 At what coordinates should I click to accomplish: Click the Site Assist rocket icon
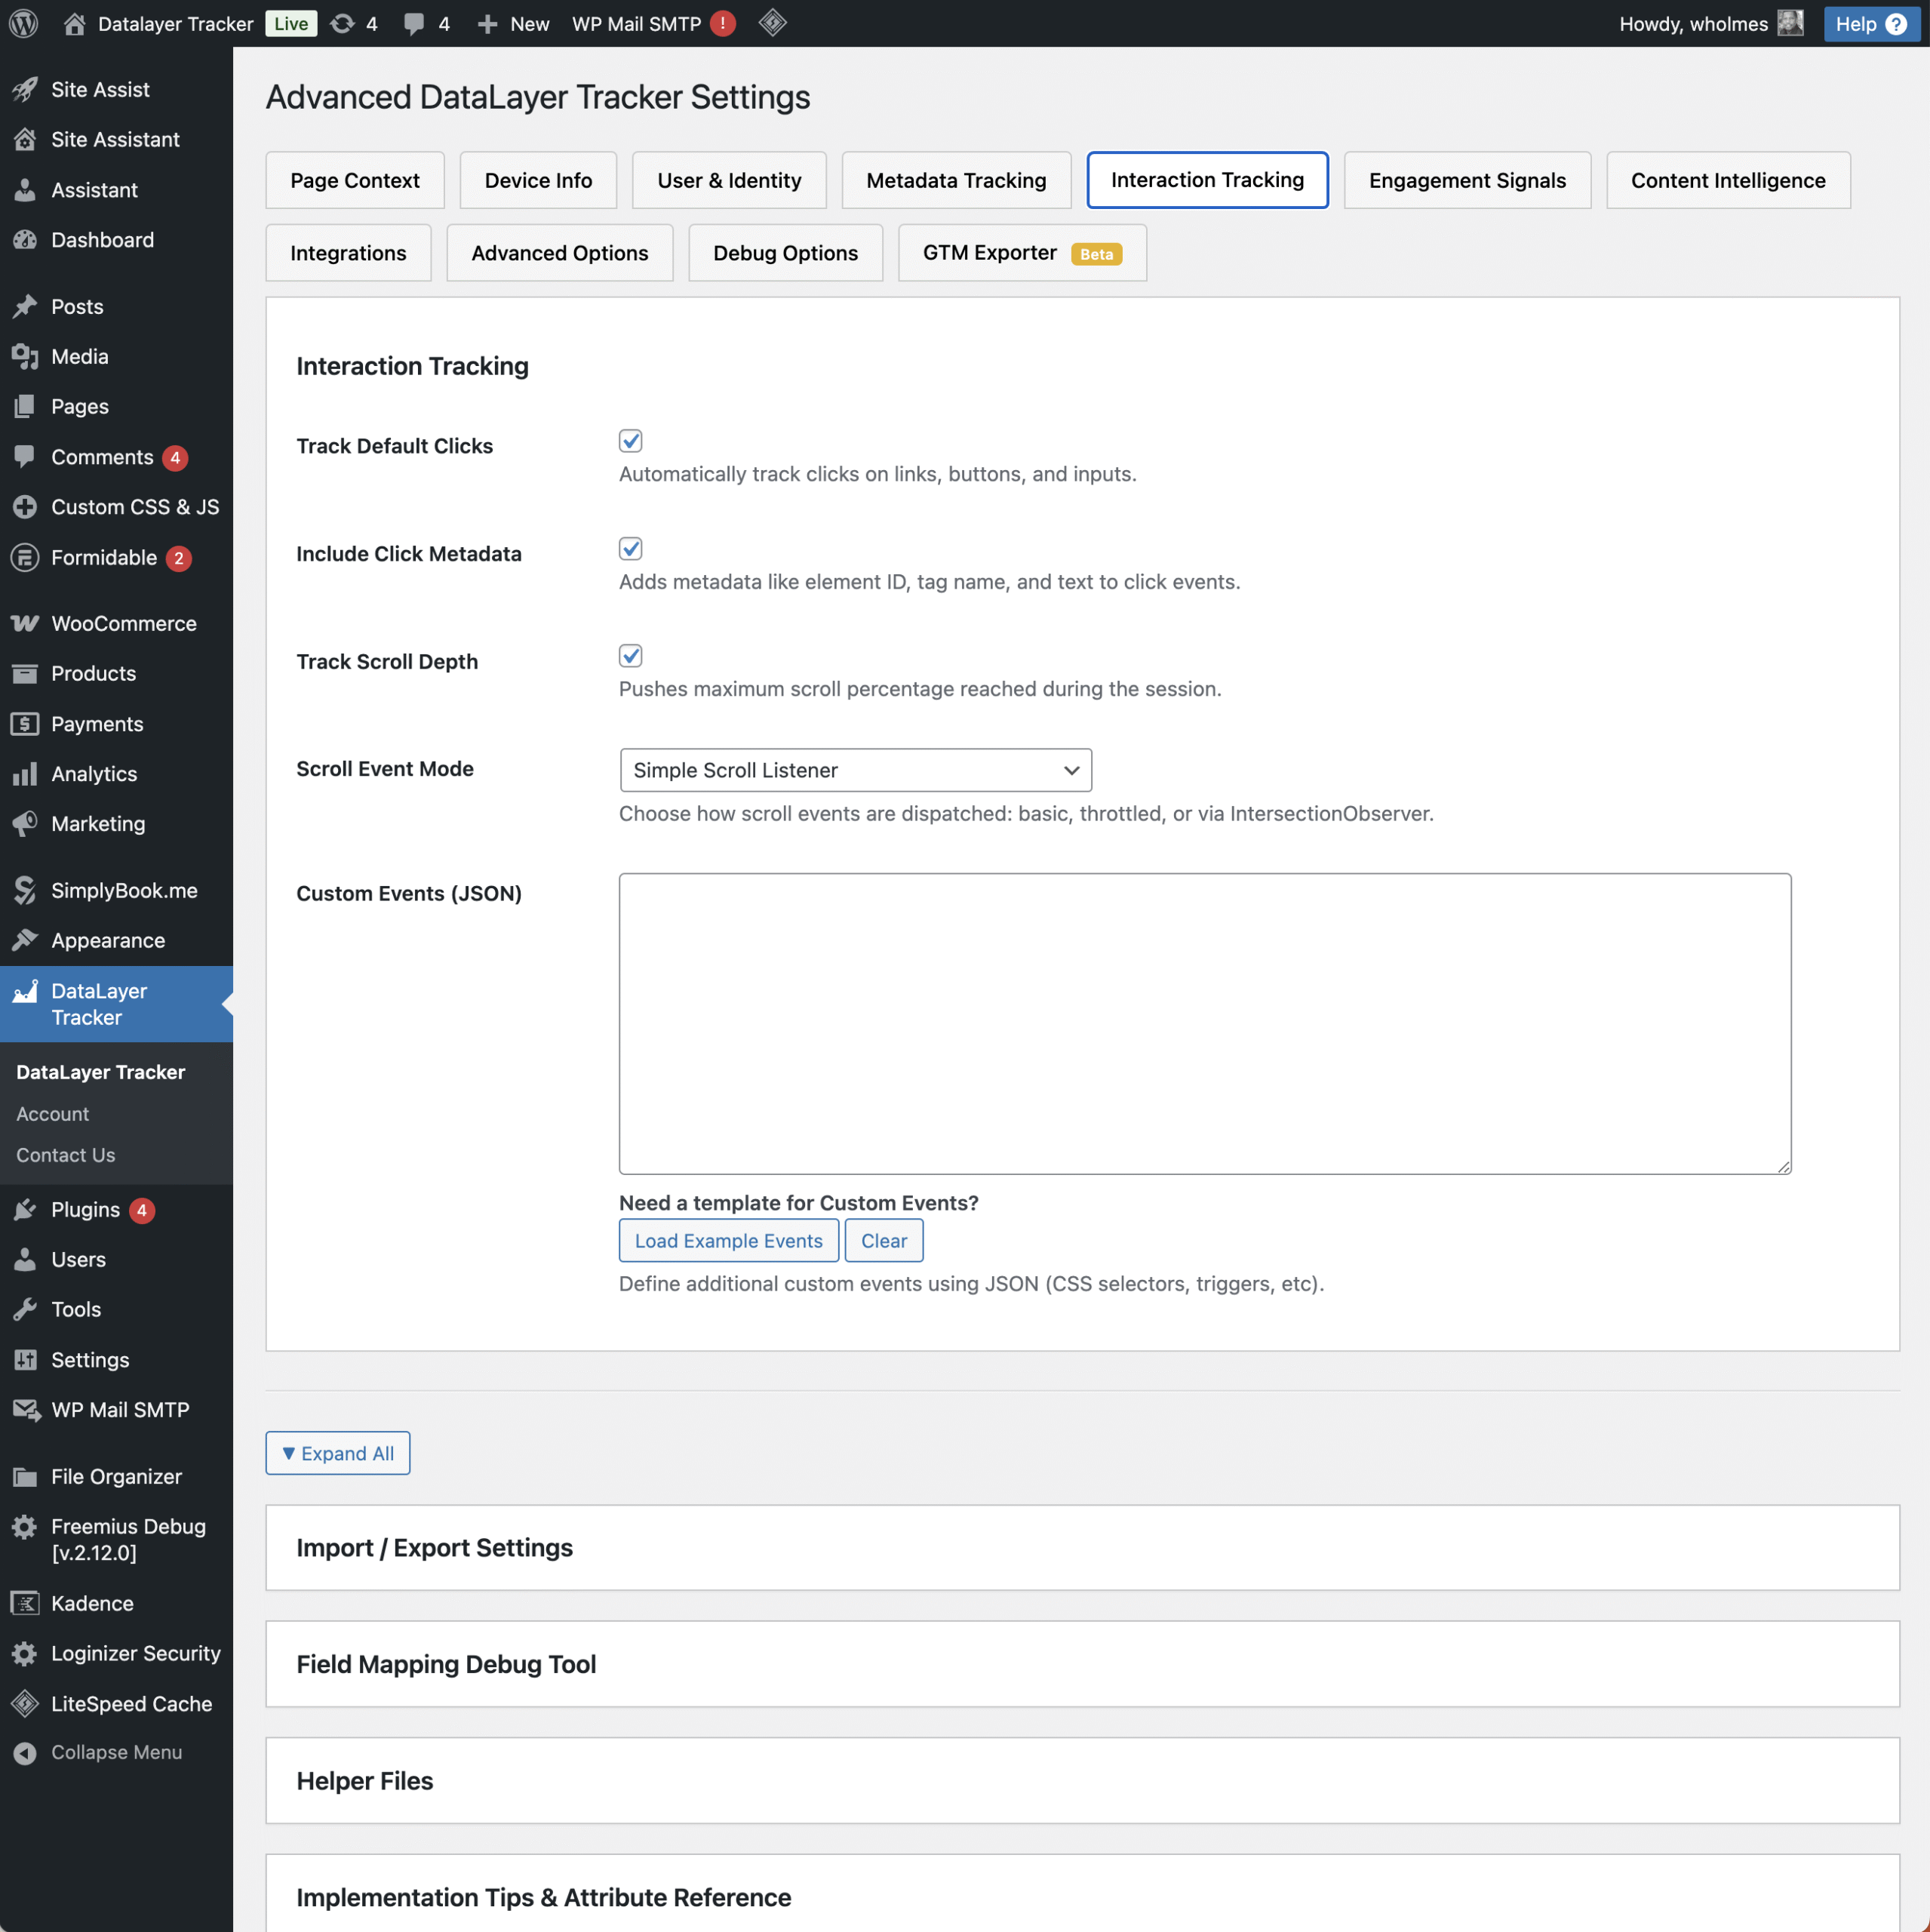tap(25, 89)
